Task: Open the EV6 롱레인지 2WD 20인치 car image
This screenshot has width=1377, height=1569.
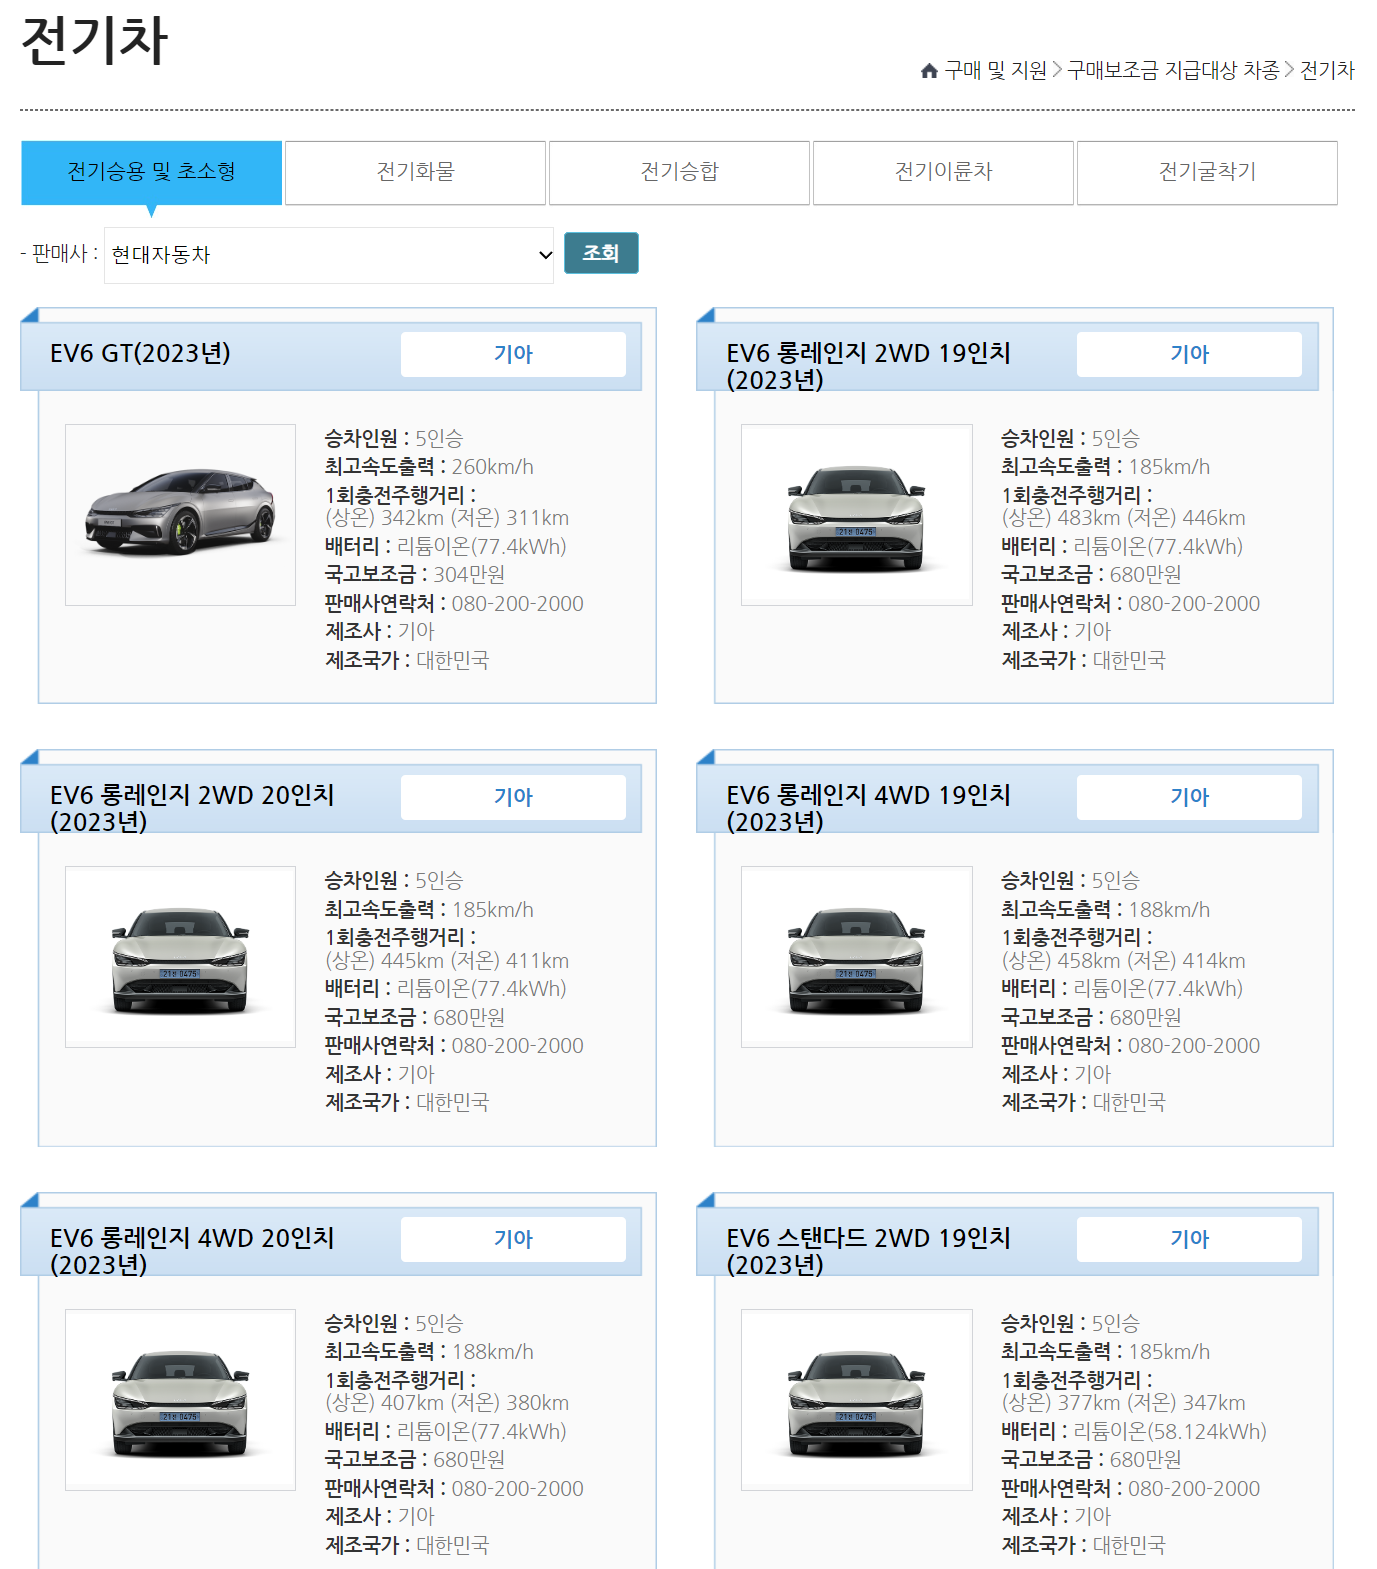Action: 180,957
